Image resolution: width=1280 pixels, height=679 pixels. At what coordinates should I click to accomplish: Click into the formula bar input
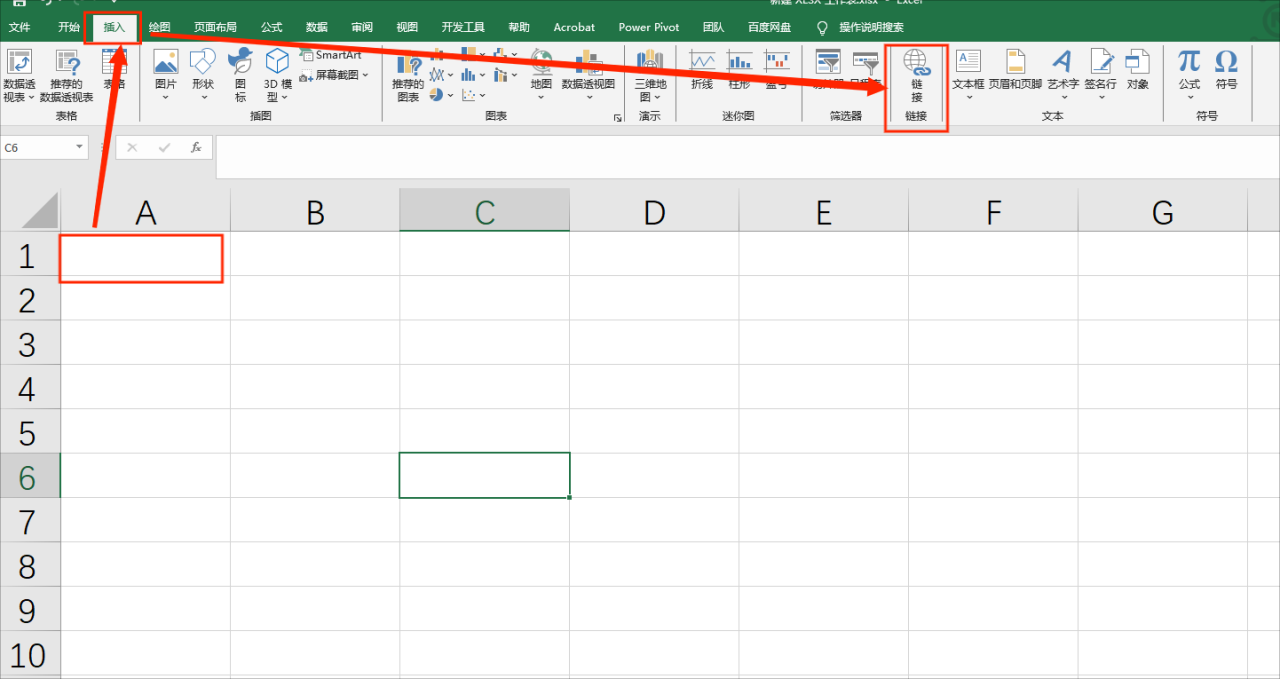746,155
